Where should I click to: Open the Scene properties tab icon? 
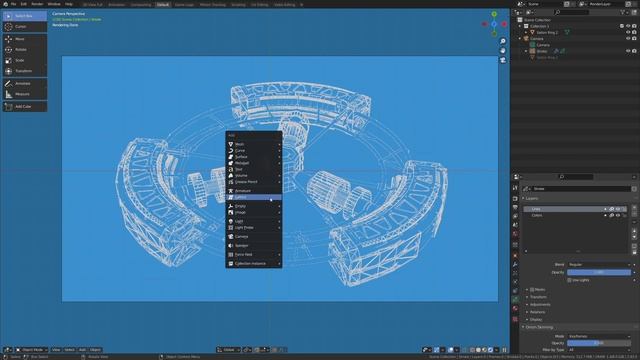(x=515, y=225)
